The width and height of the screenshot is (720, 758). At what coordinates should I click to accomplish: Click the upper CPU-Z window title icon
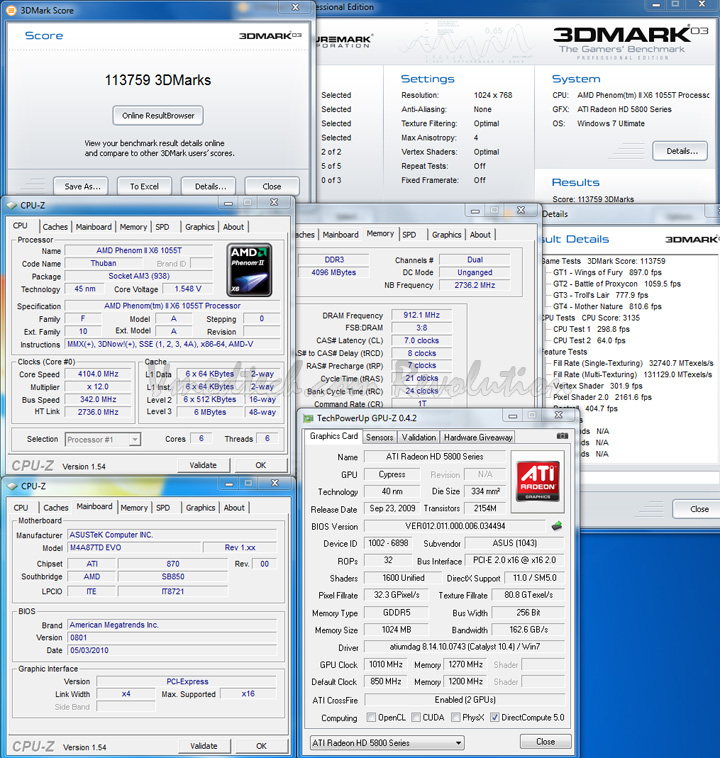pos(12,205)
